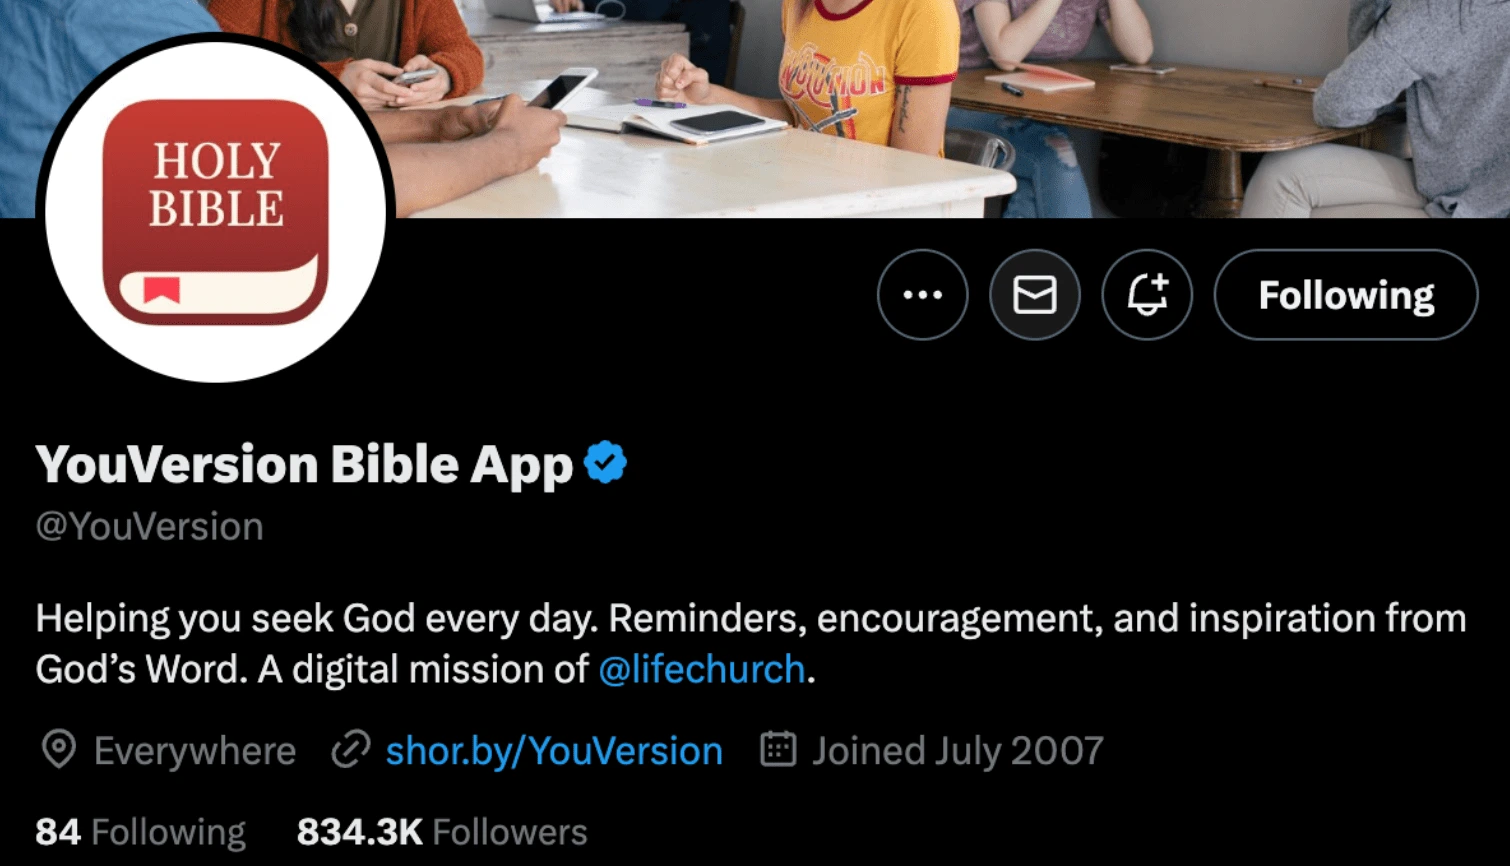Click the bio text starting Helping you seek
1510x866 pixels.
(x=751, y=644)
